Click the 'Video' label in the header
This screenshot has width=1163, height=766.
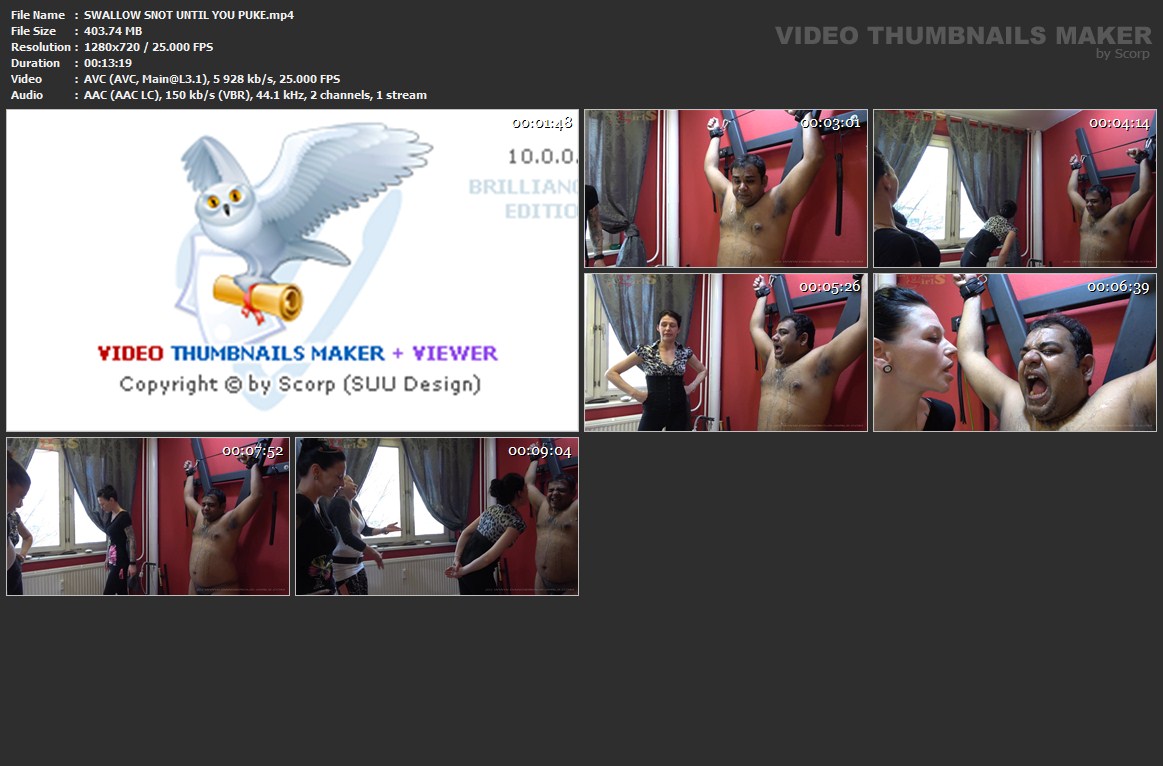27,79
